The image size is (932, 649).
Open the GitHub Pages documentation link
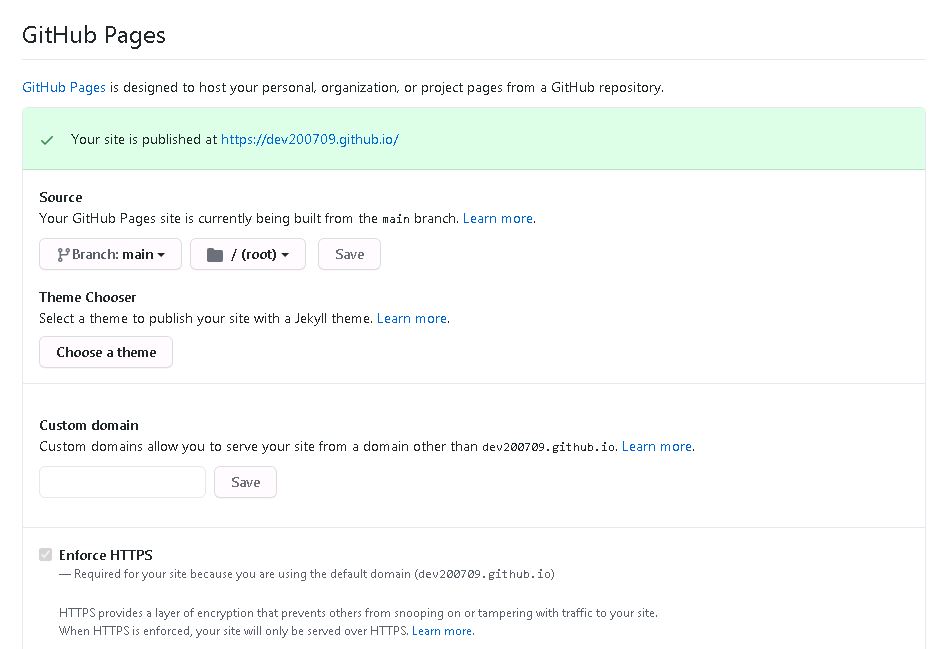[64, 87]
